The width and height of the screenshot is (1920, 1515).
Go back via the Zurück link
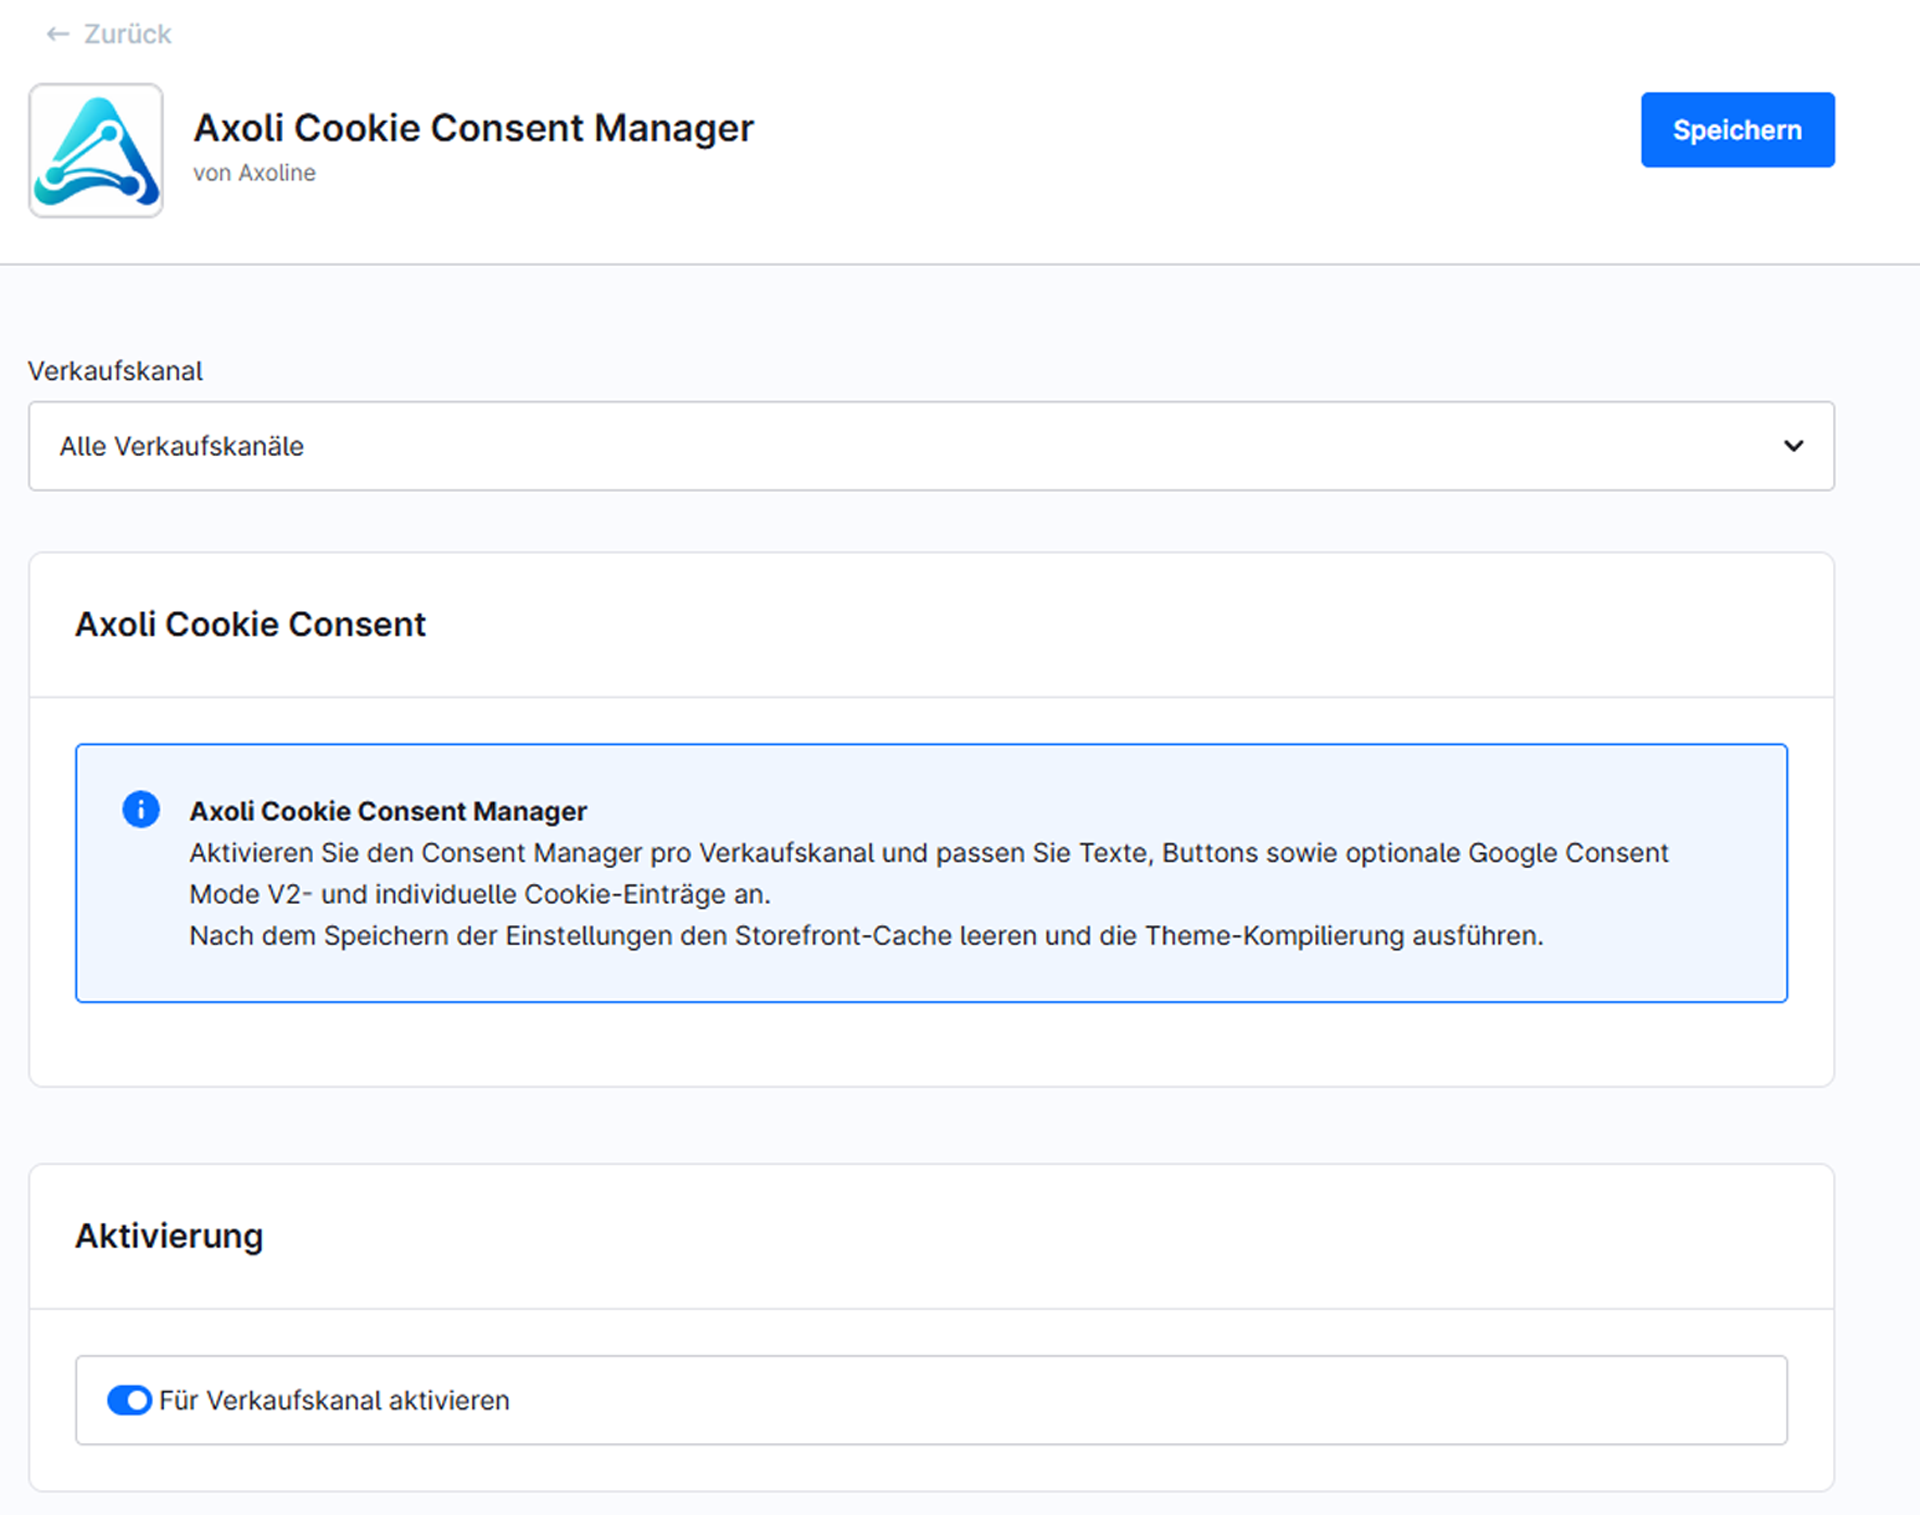108,34
